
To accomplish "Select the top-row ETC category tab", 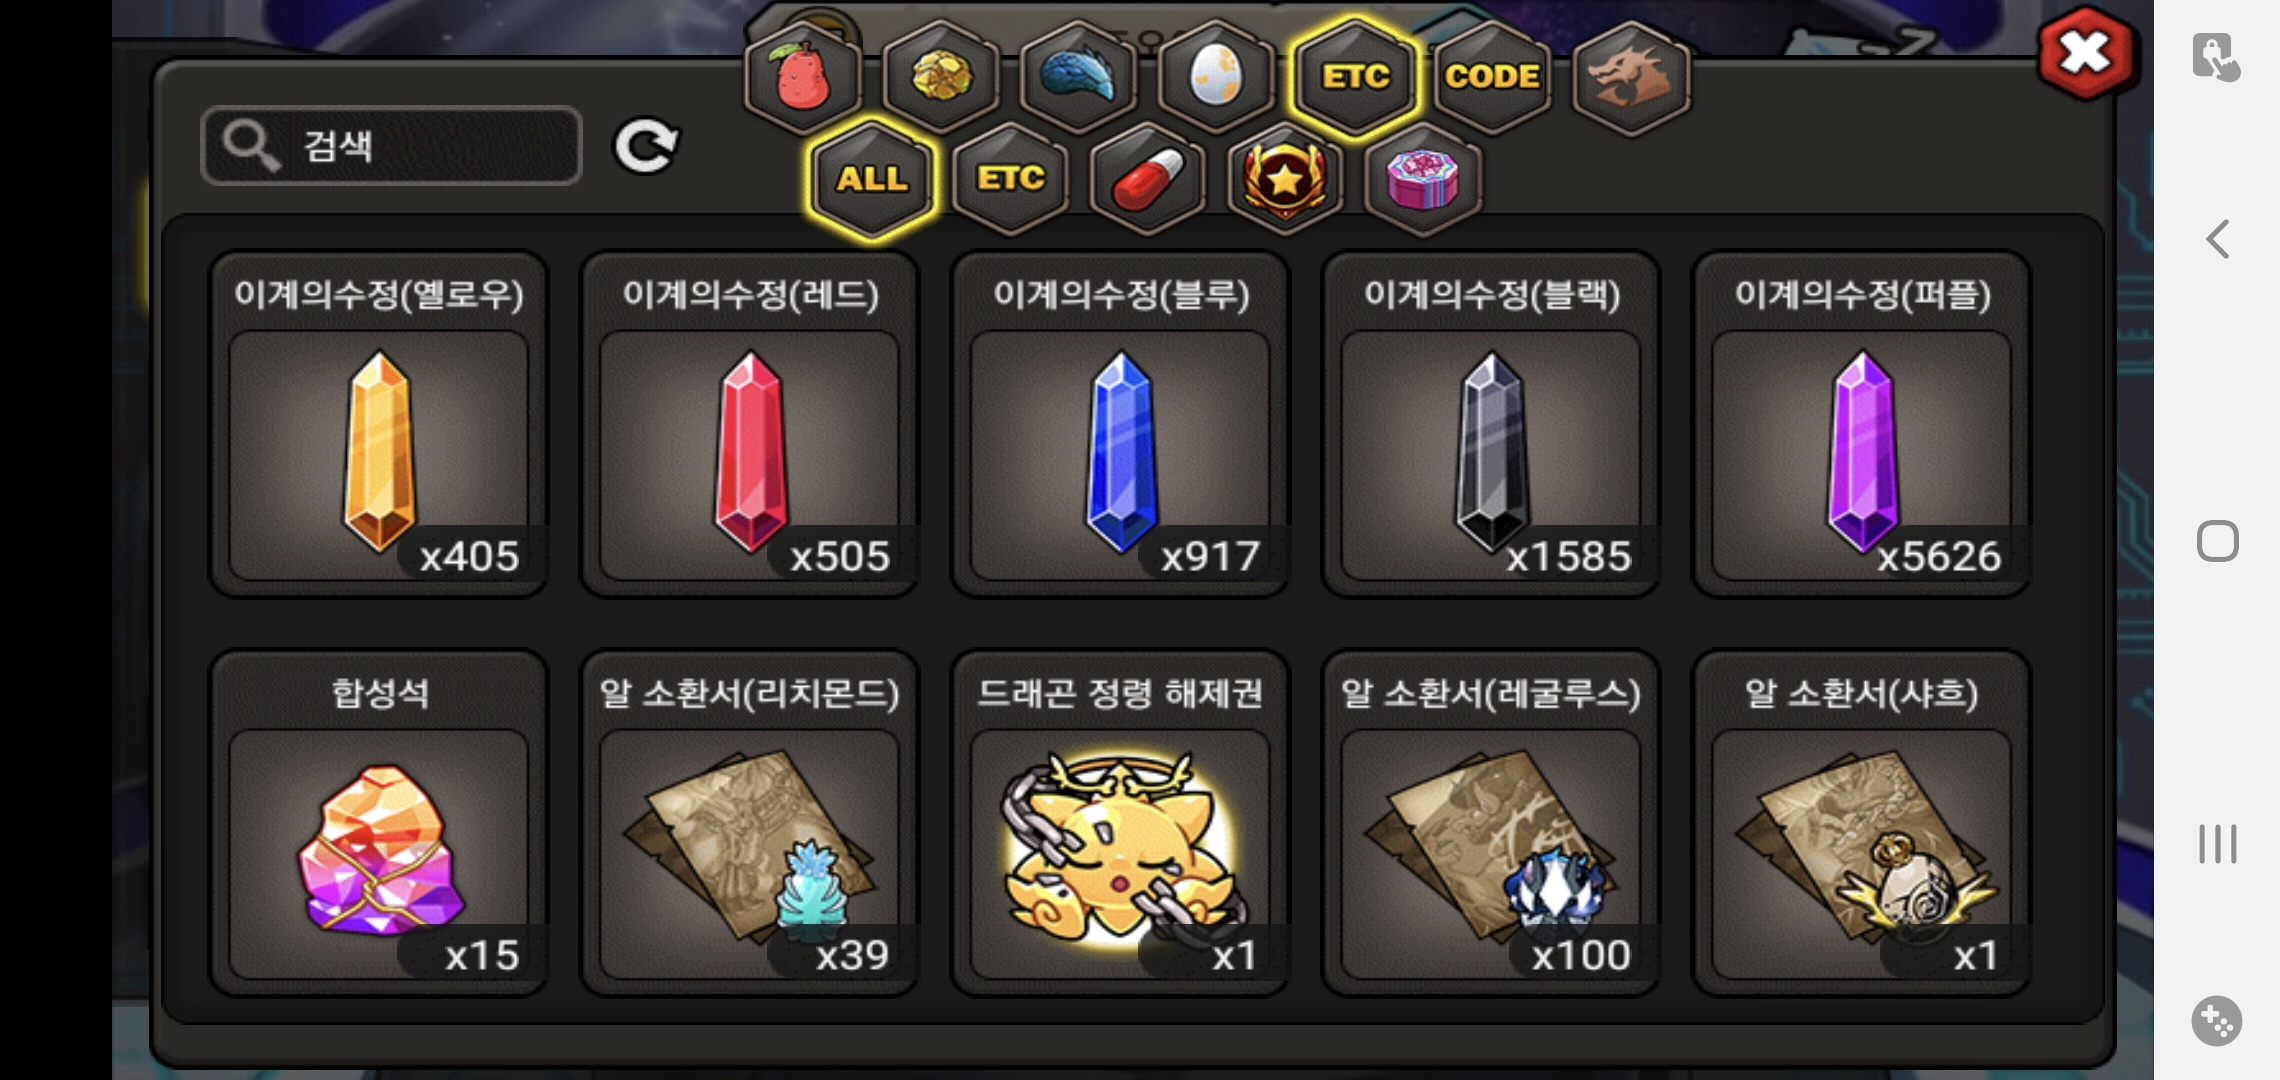I will (1355, 77).
